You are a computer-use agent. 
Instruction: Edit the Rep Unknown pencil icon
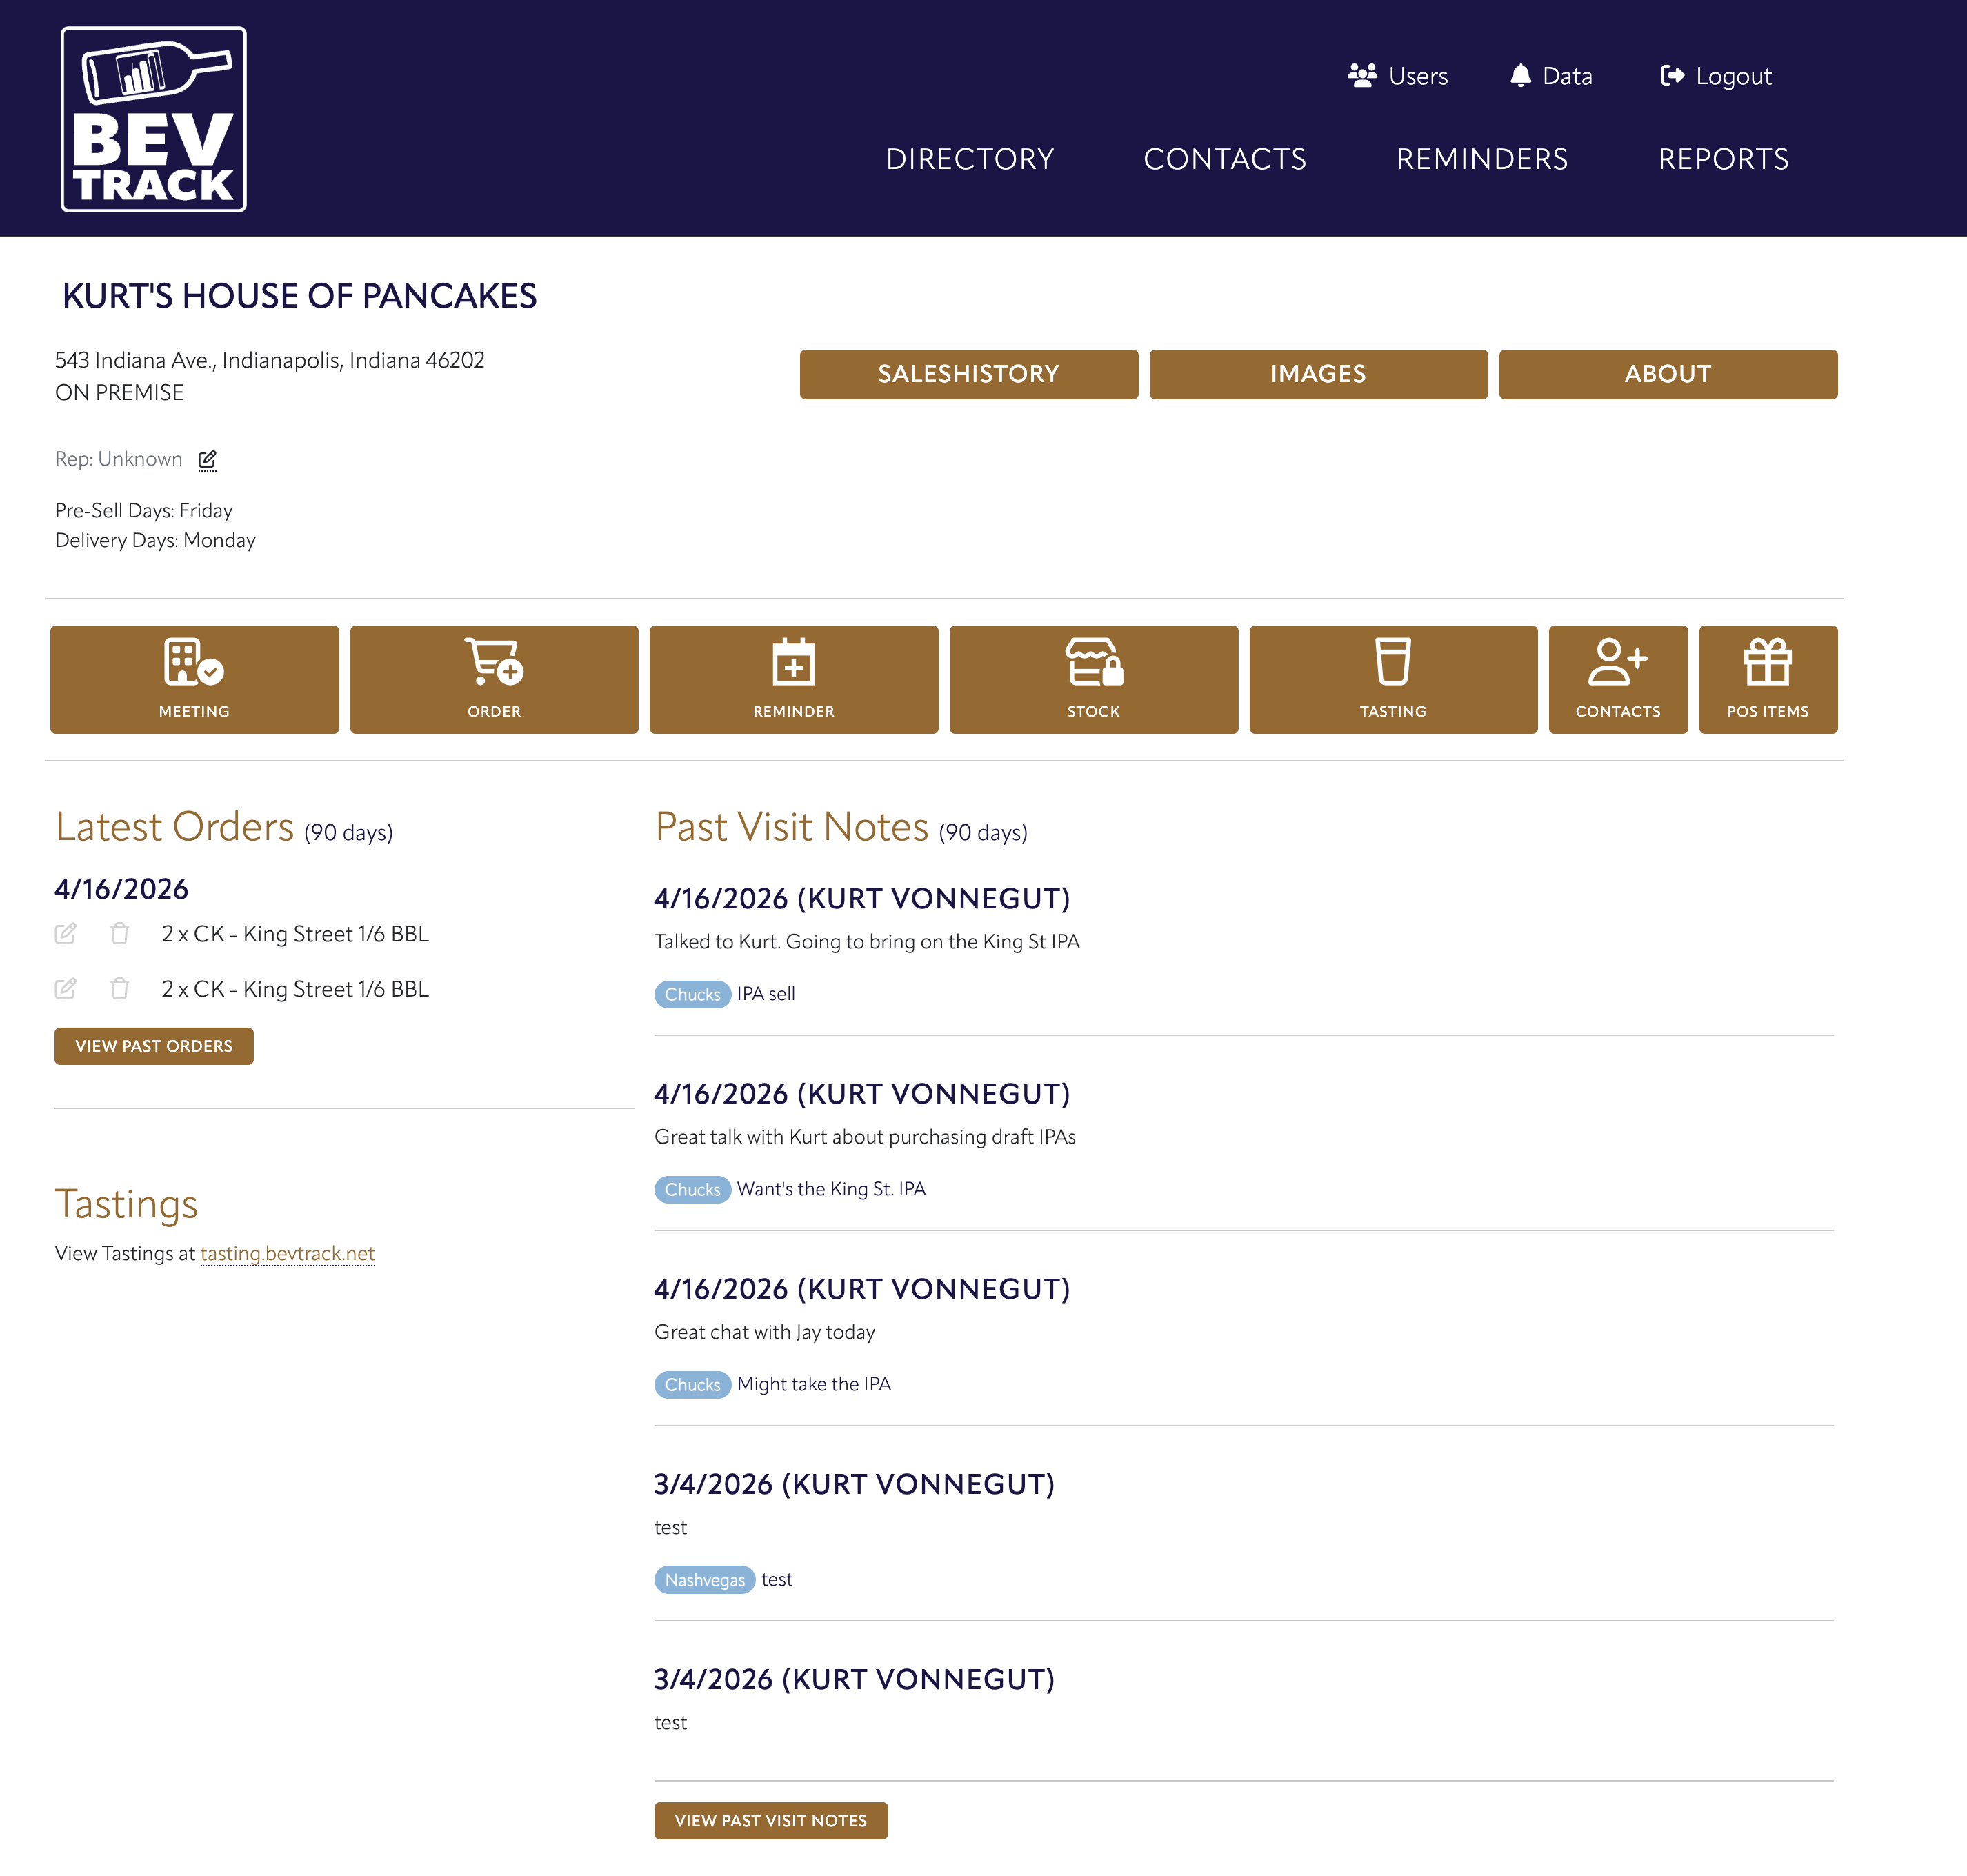click(x=207, y=460)
